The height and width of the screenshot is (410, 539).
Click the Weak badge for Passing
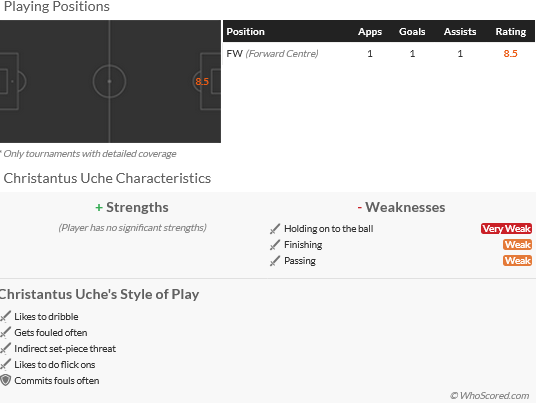tap(518, 261)
